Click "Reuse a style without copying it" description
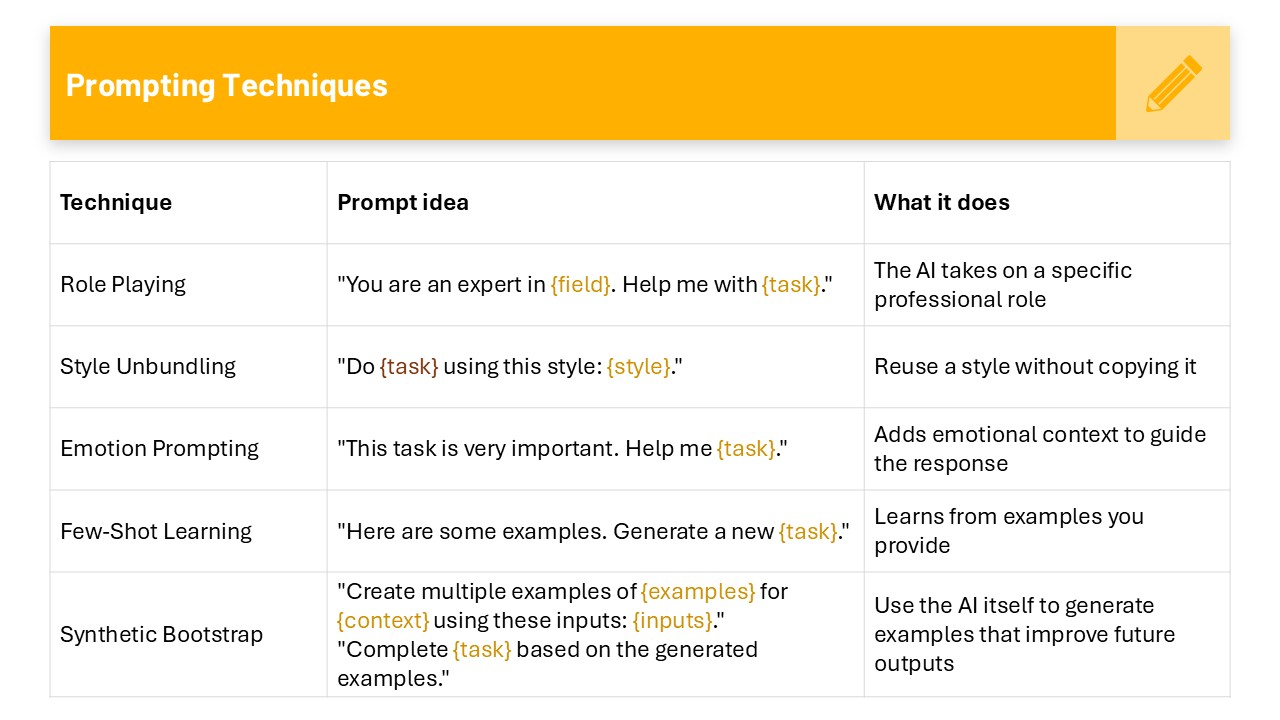1280x720 pixels. pyautogui.click(x=1035, y=367)
